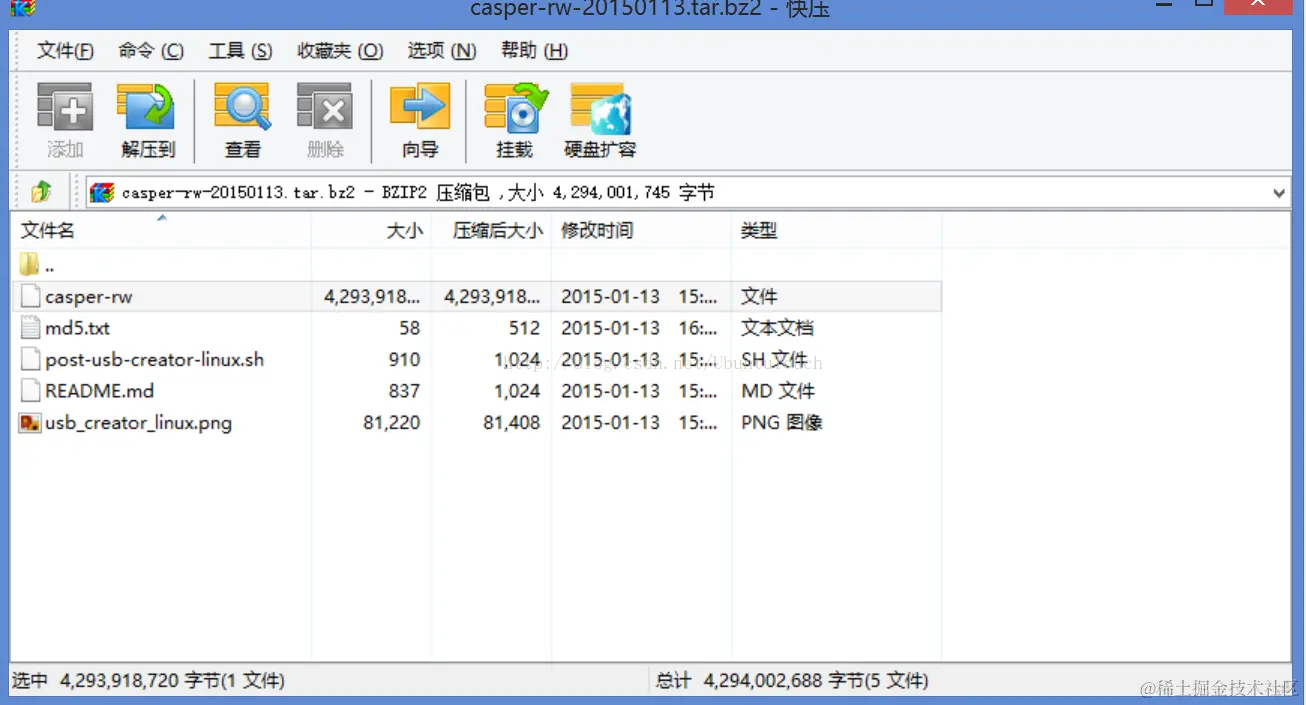Image resolution: width=1306 pixels, height=705 pixels.
Task: Select the post-usb-creator-linux.sh file name
Action: click(x=155, y=360)
